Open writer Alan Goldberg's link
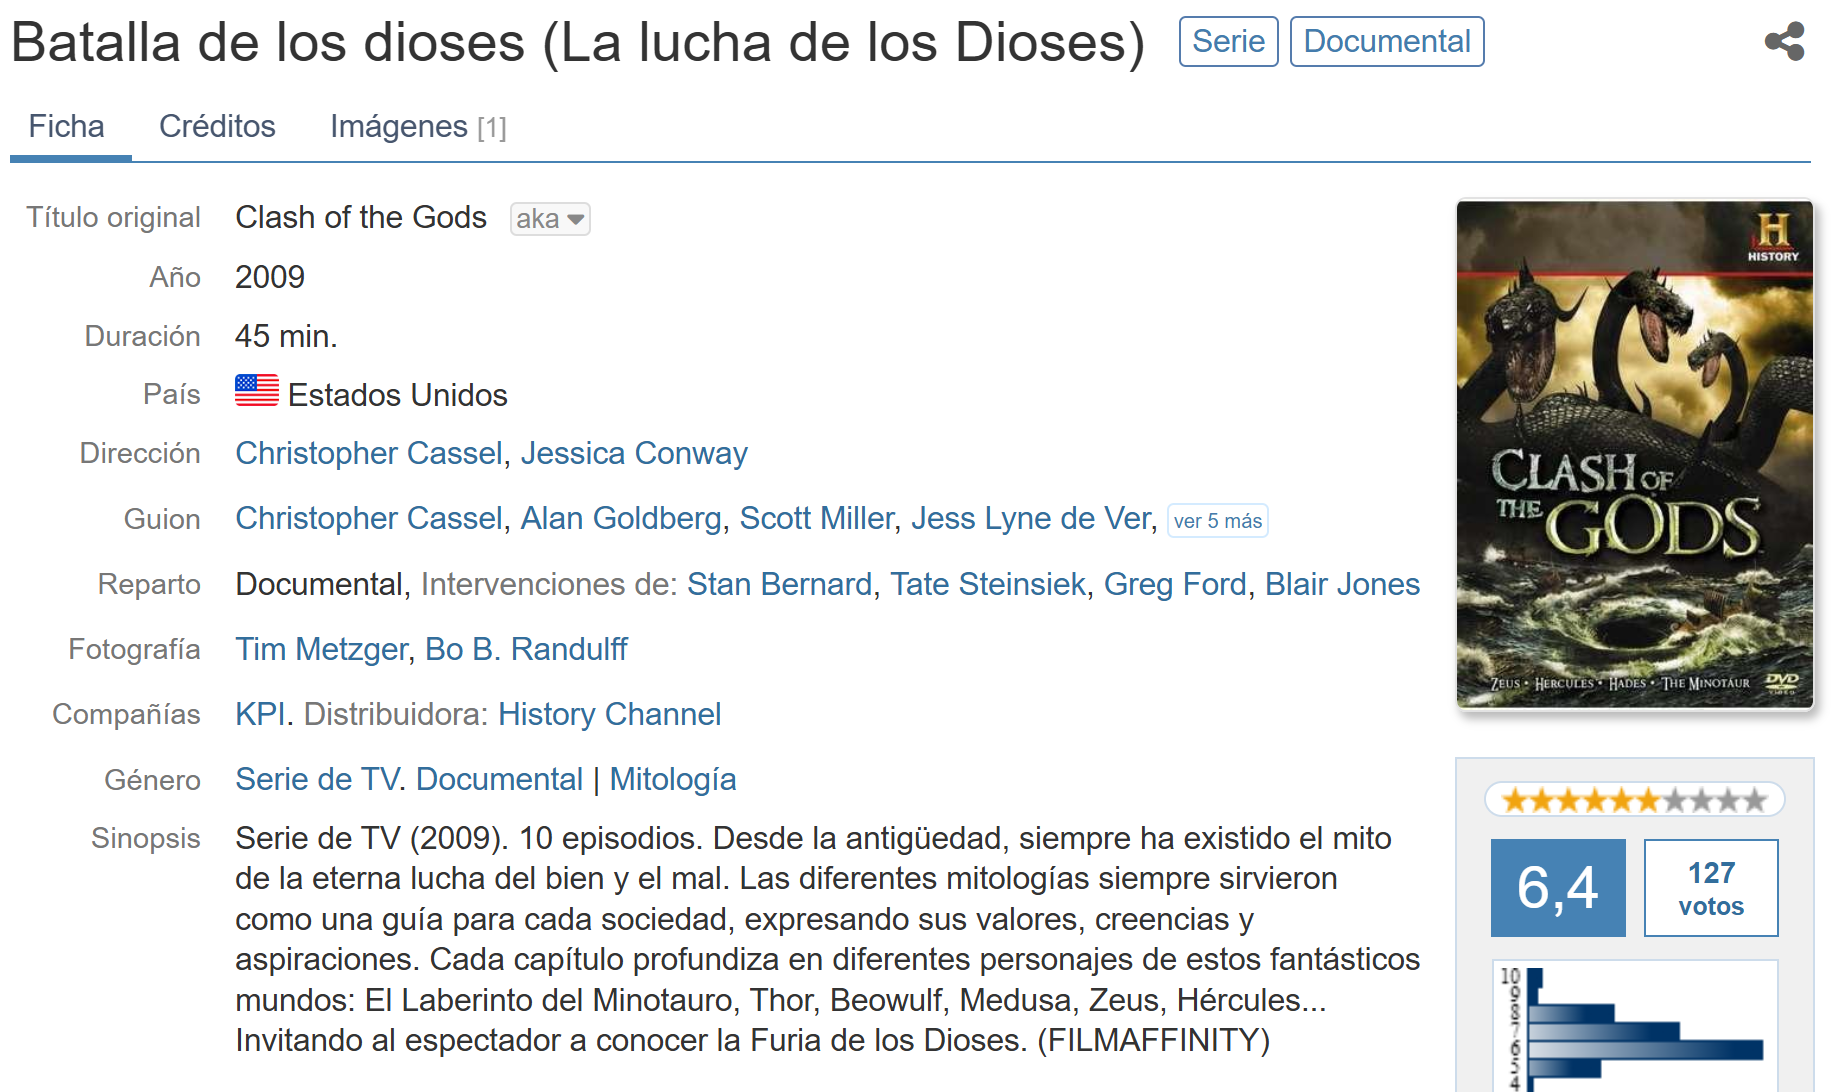This screenshot has height=1092, width=1831. click(620, 519)
